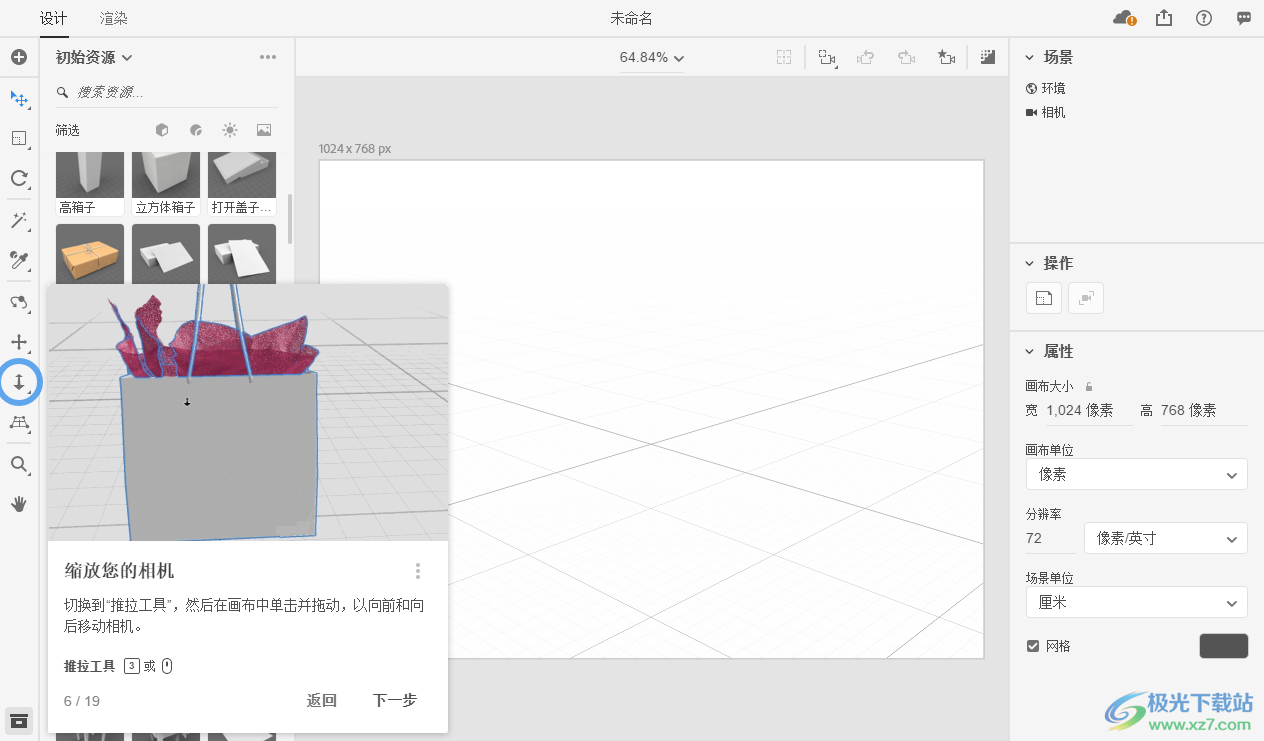The width and height of the screenshot is (1264, 741).
Task: Open the 画布单位 像素 dropdown
Action: coord(1137,474)
